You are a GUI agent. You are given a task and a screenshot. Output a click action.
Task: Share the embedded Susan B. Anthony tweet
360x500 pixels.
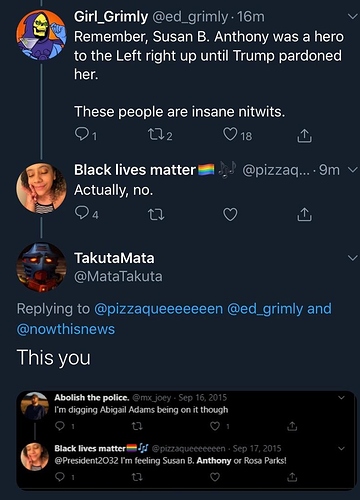click(292, 477)
